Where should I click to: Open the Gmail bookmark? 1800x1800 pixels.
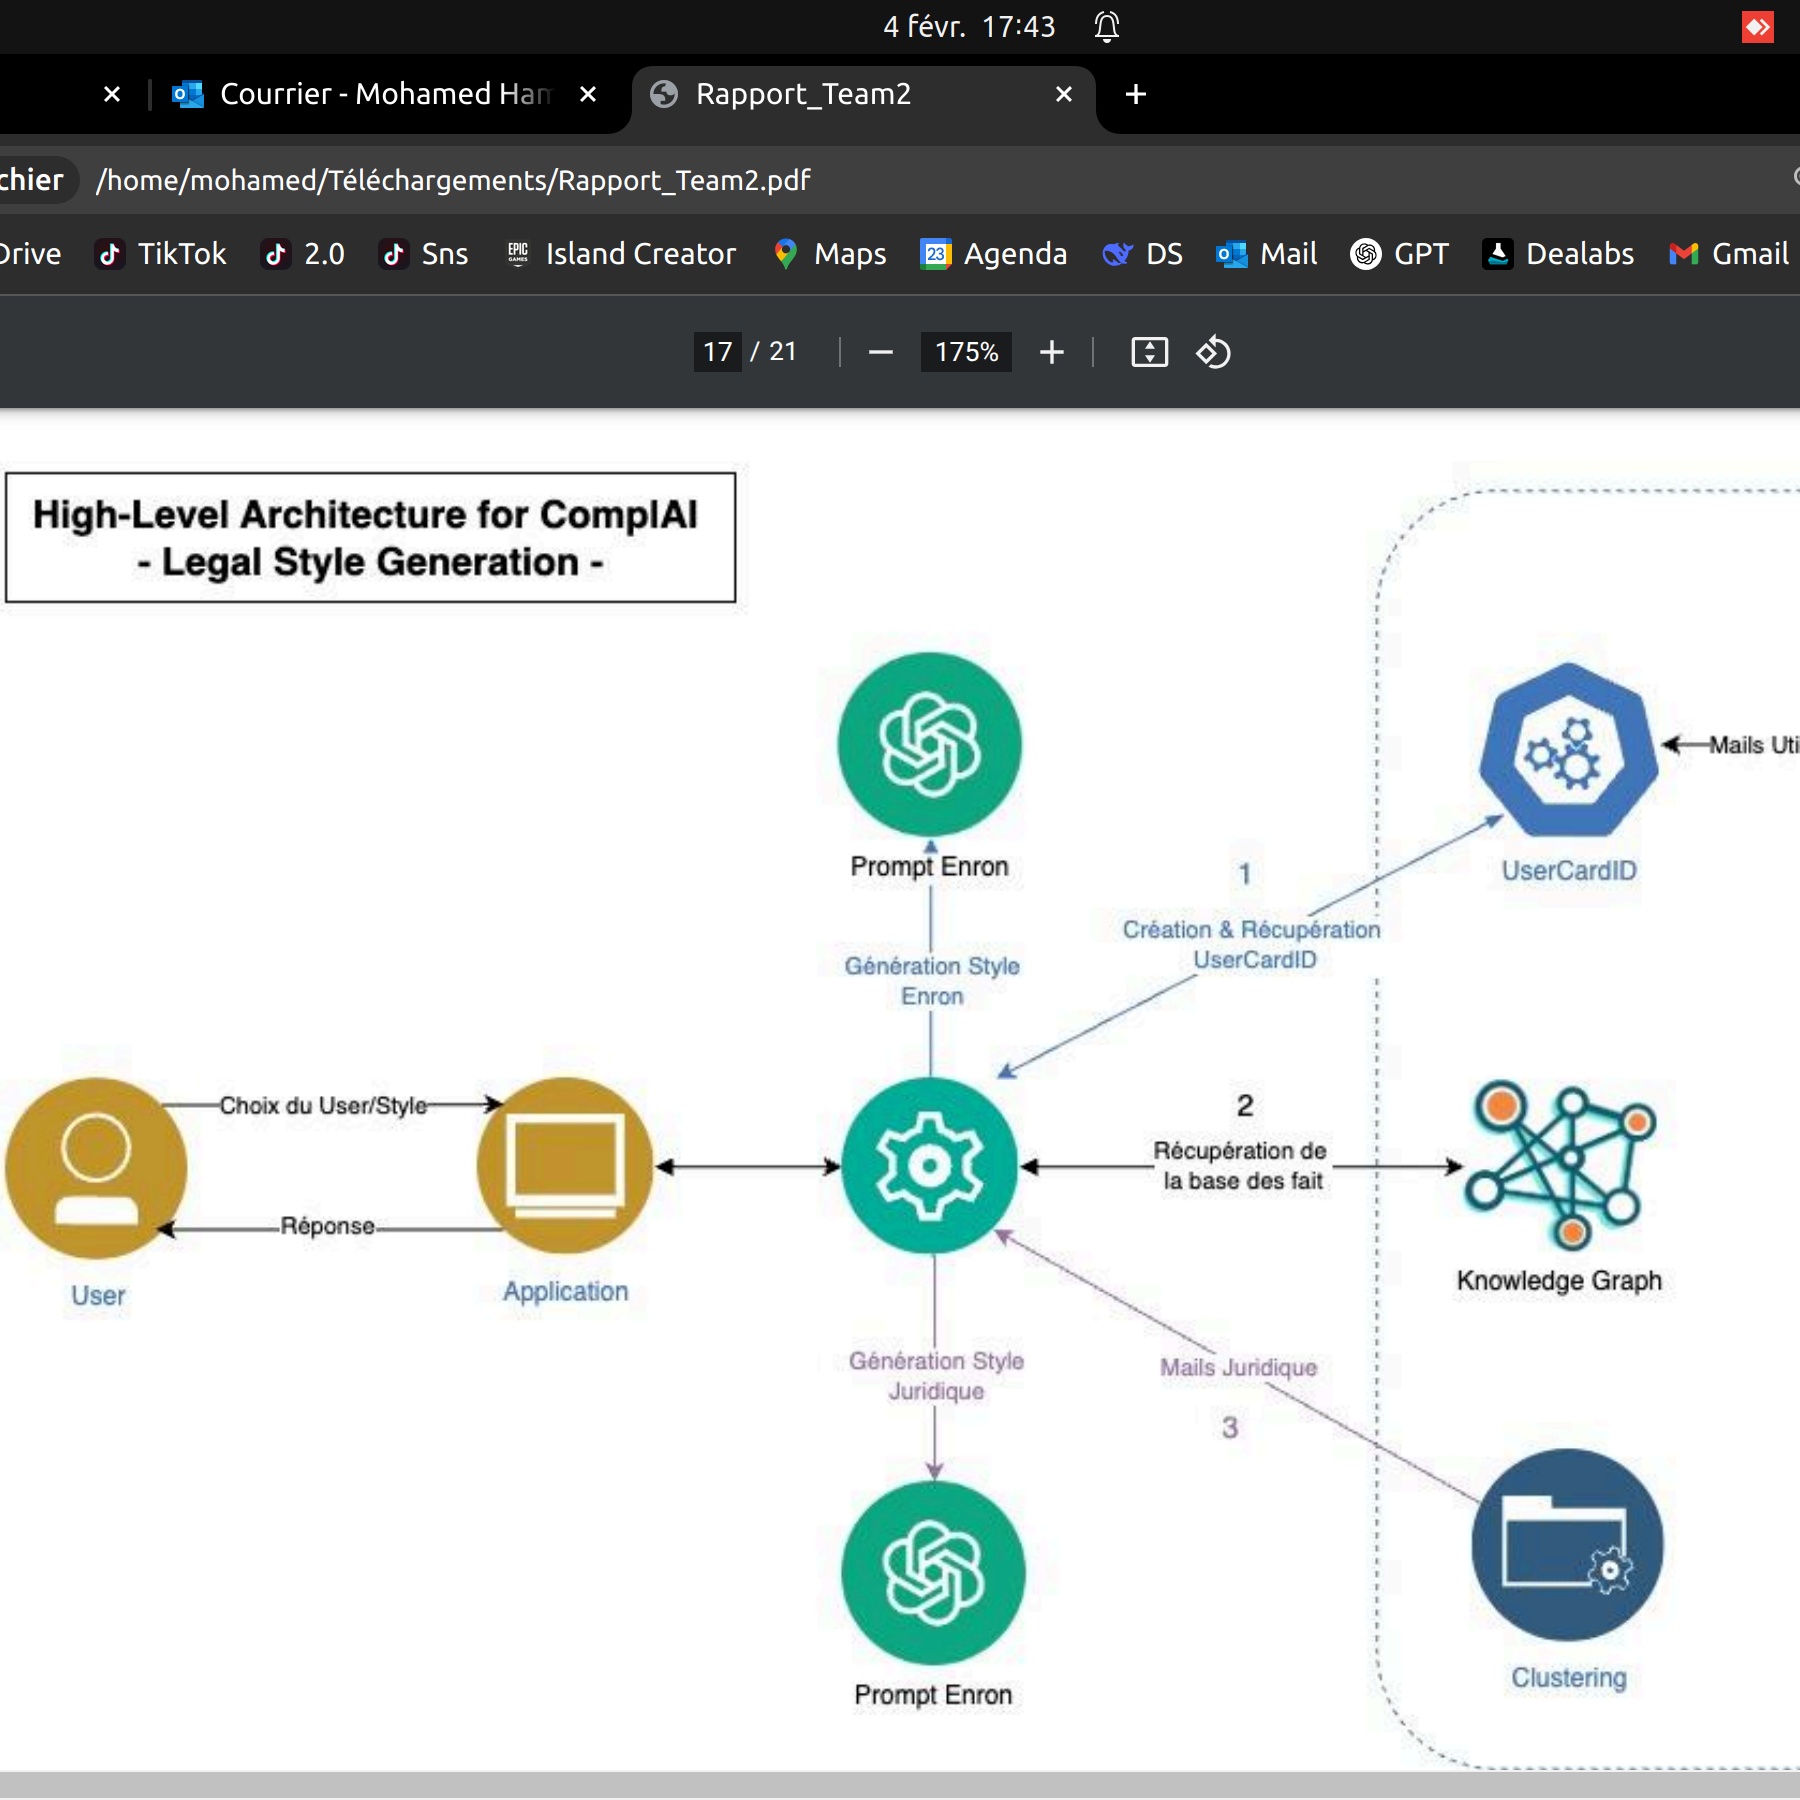pos(1729,254)
